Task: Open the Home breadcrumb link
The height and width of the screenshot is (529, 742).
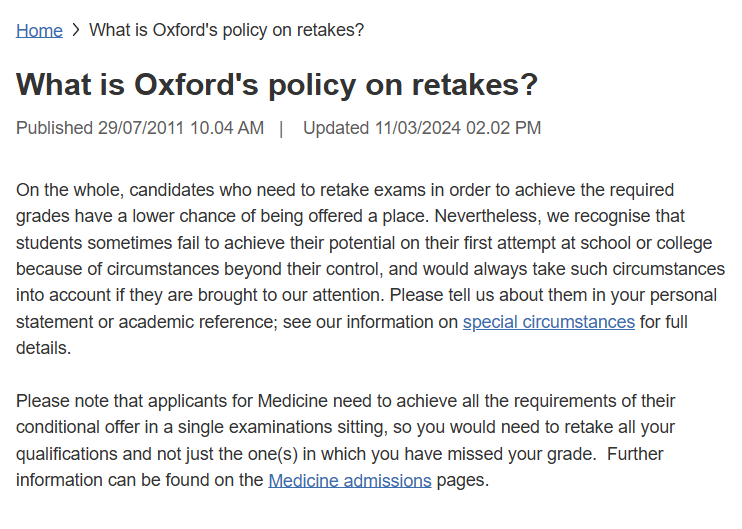Action: (x=39, y=30)
